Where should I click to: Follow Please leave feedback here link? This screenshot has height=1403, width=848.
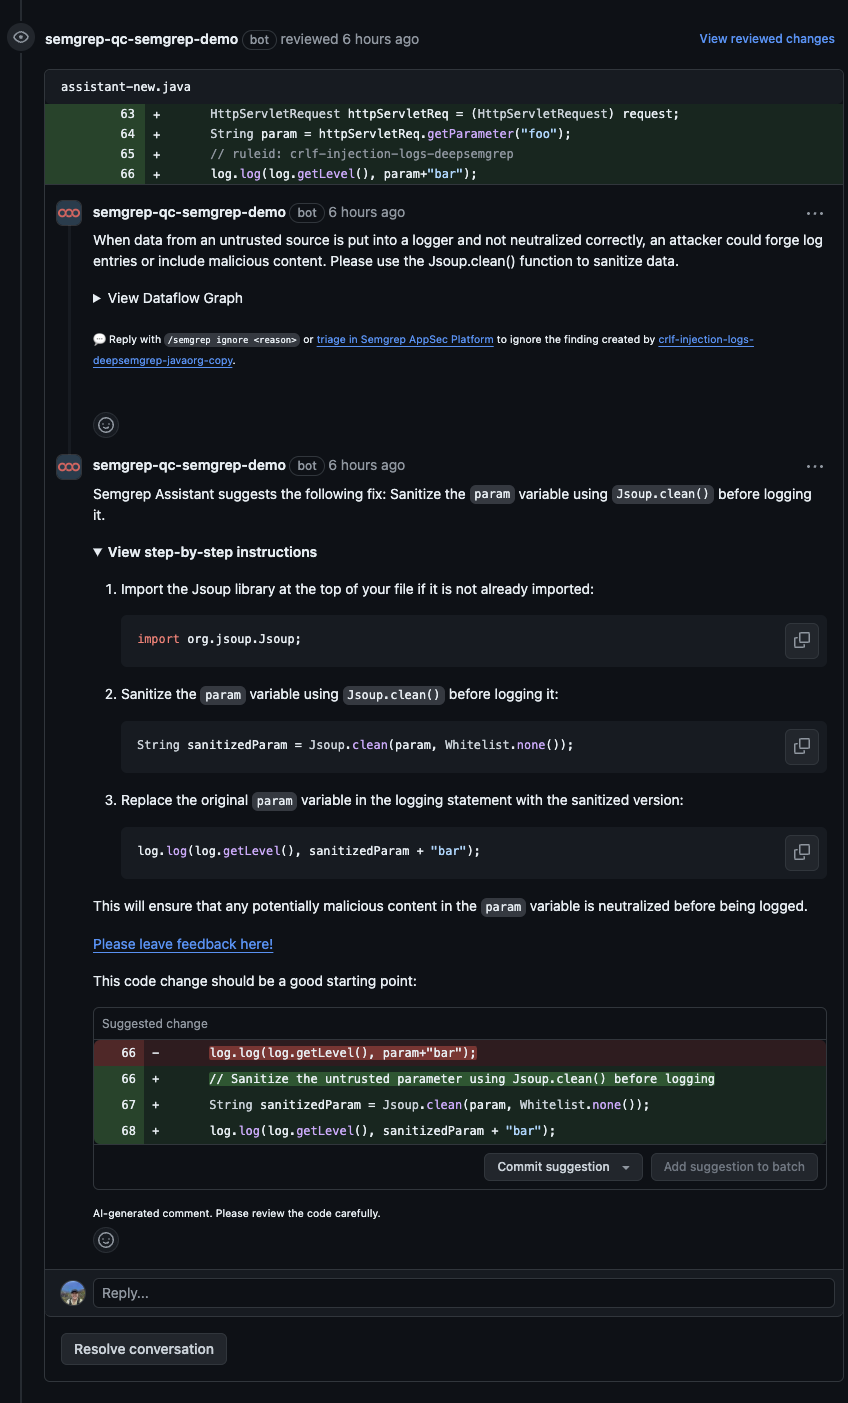pyautogui.click(x=183, y=944)
